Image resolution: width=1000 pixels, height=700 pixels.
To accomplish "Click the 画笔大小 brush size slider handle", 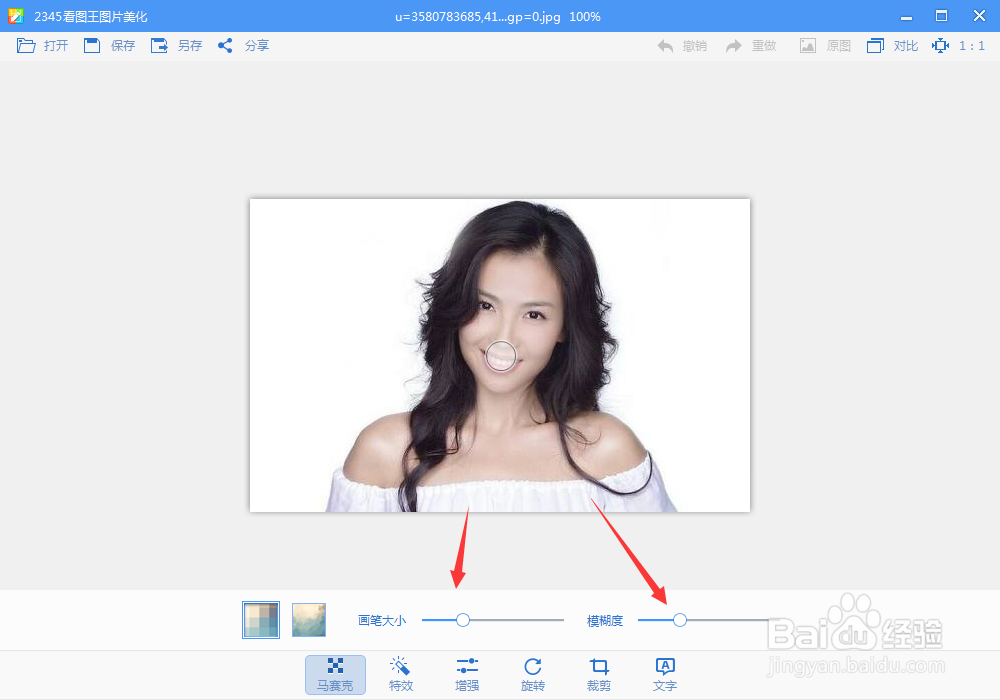I will (463, 620).
